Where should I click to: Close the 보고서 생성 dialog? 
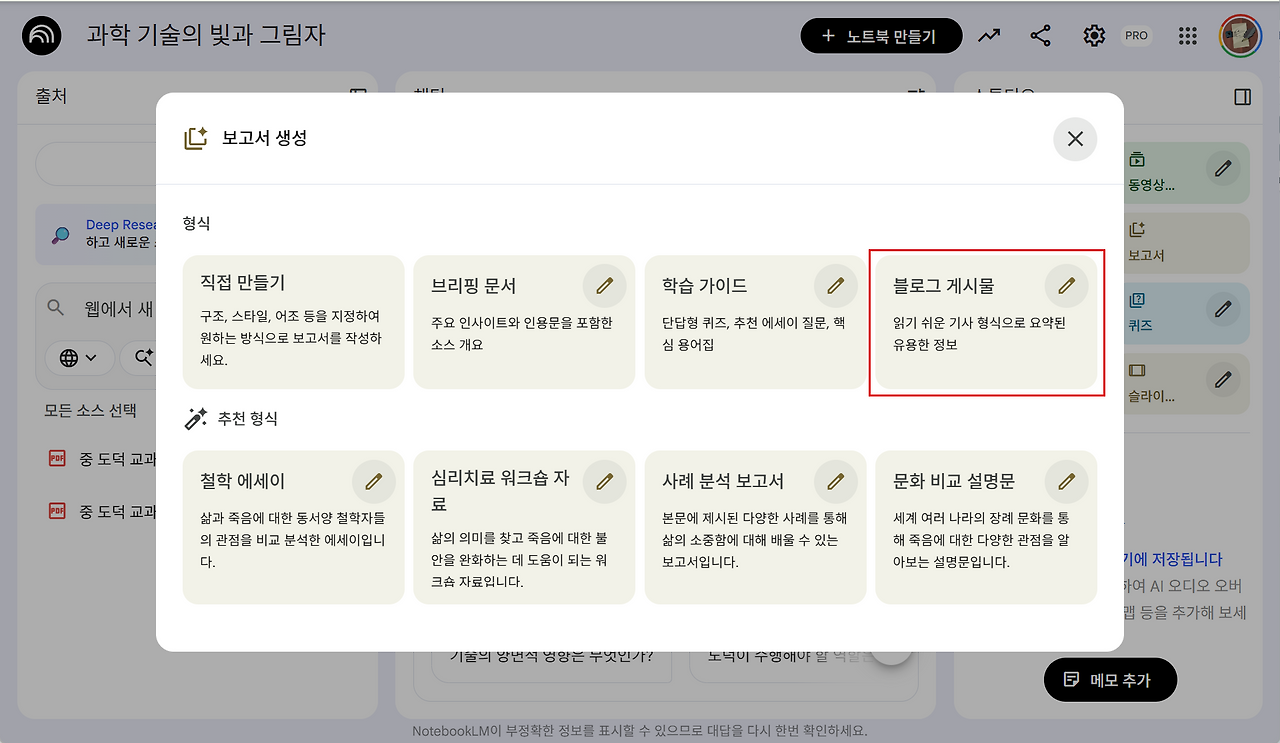[x=1075, y=139]
